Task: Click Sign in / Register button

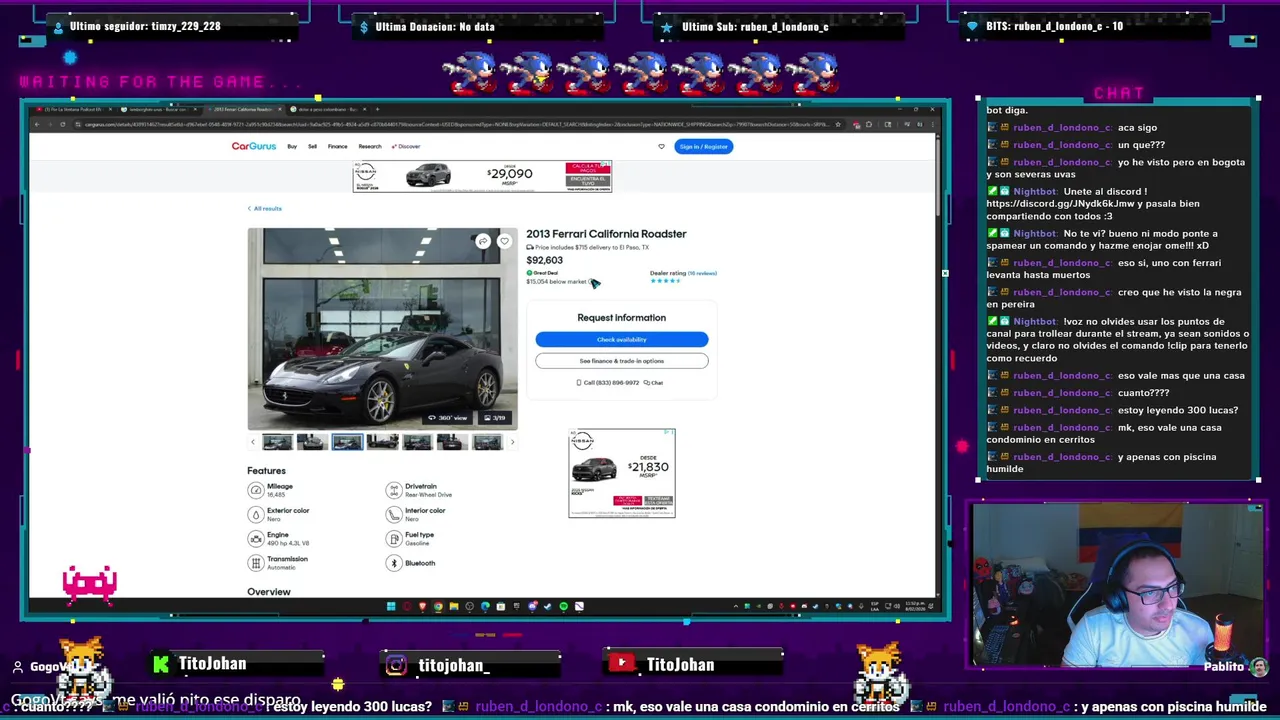Action: coord(703,146)
